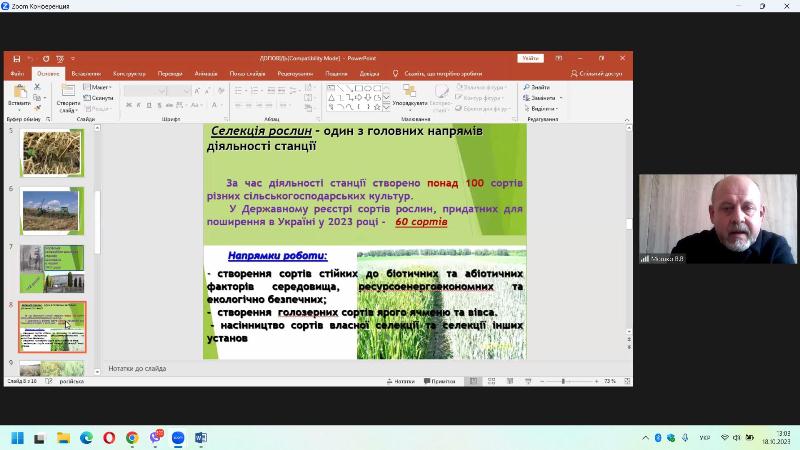Click the Знайти (Find) icon
The image size is (800, 450).
537,87
